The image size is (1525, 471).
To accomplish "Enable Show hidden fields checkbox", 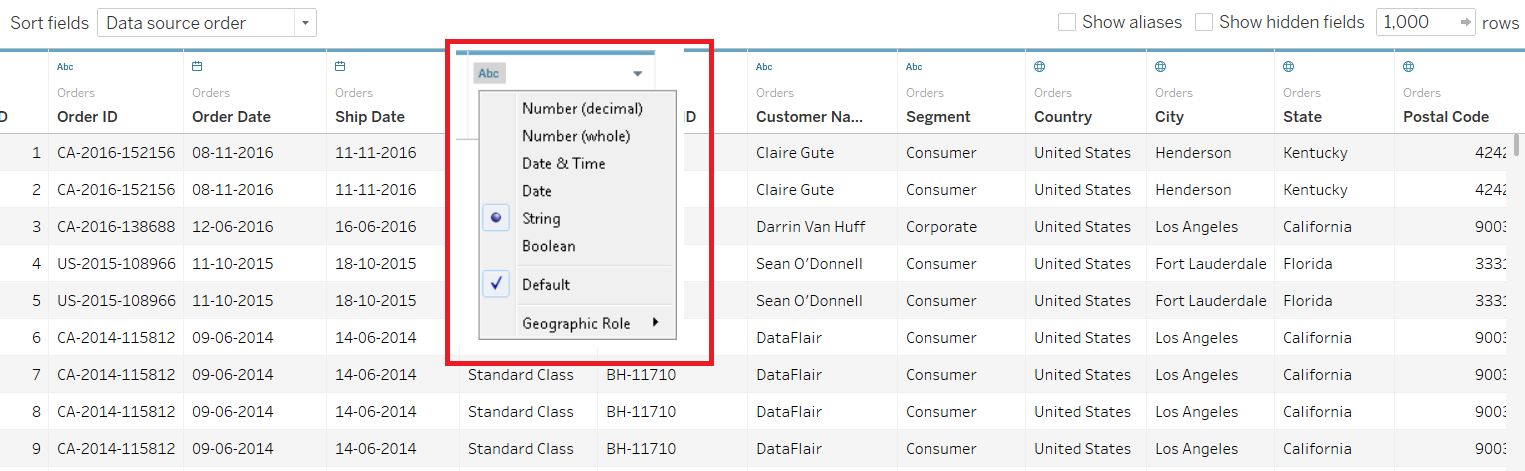I will [x=1204, y=22].
